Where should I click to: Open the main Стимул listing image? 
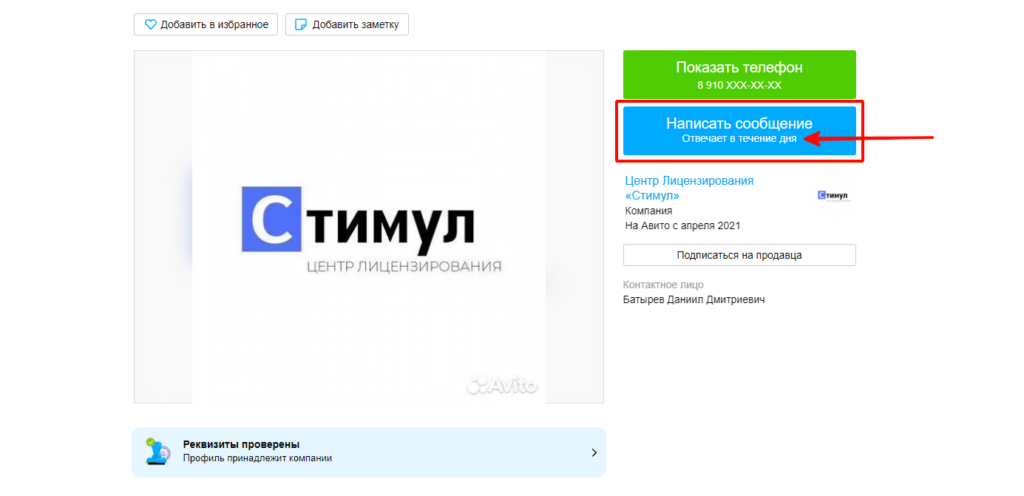pyautogui.click(x=369, y=227)
